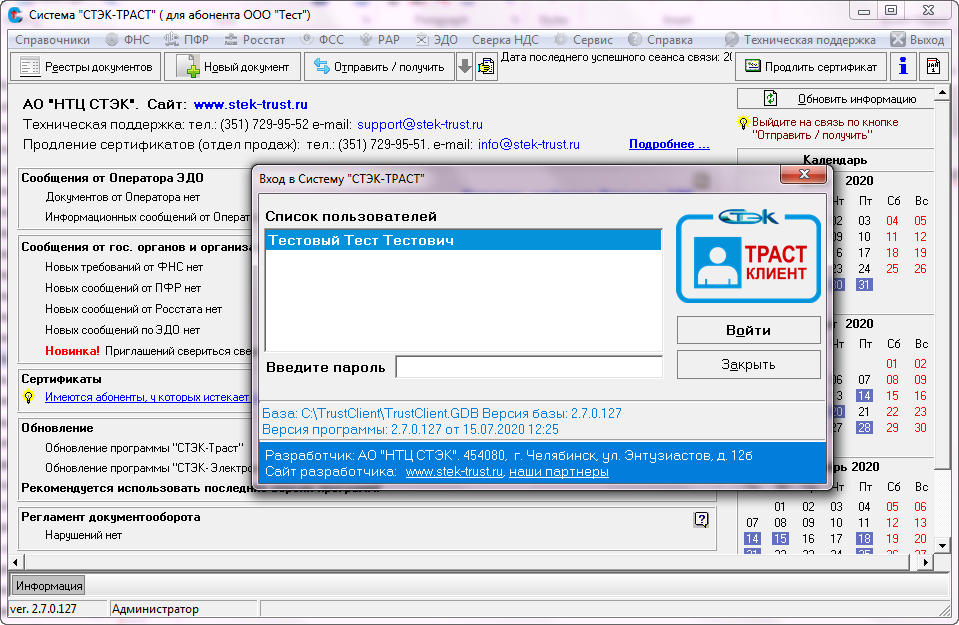Open the Росстат menu
The width and height of the screenshot is (959, 625).
[x=254, y=40]
